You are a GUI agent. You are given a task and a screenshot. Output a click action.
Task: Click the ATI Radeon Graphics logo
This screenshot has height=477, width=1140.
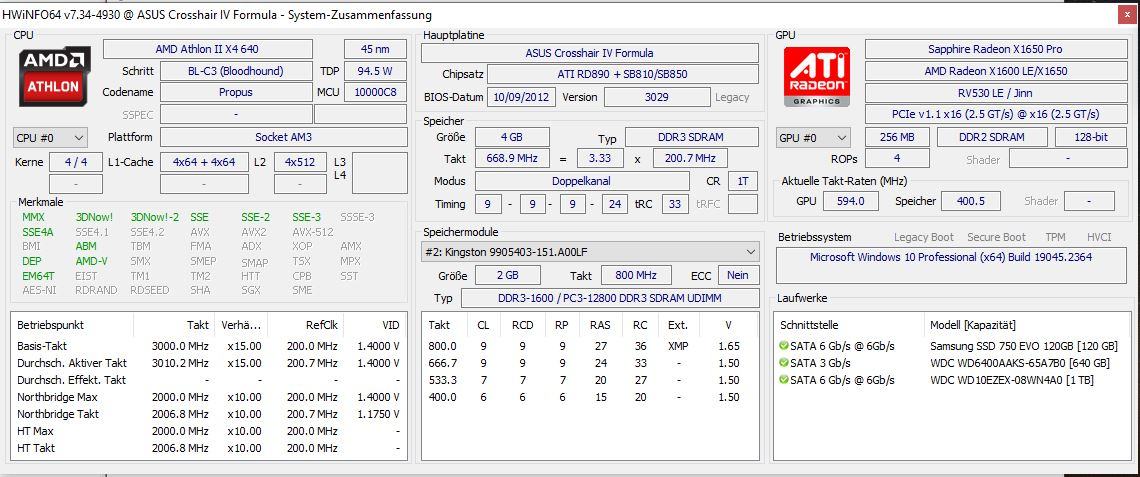point(817,76)
